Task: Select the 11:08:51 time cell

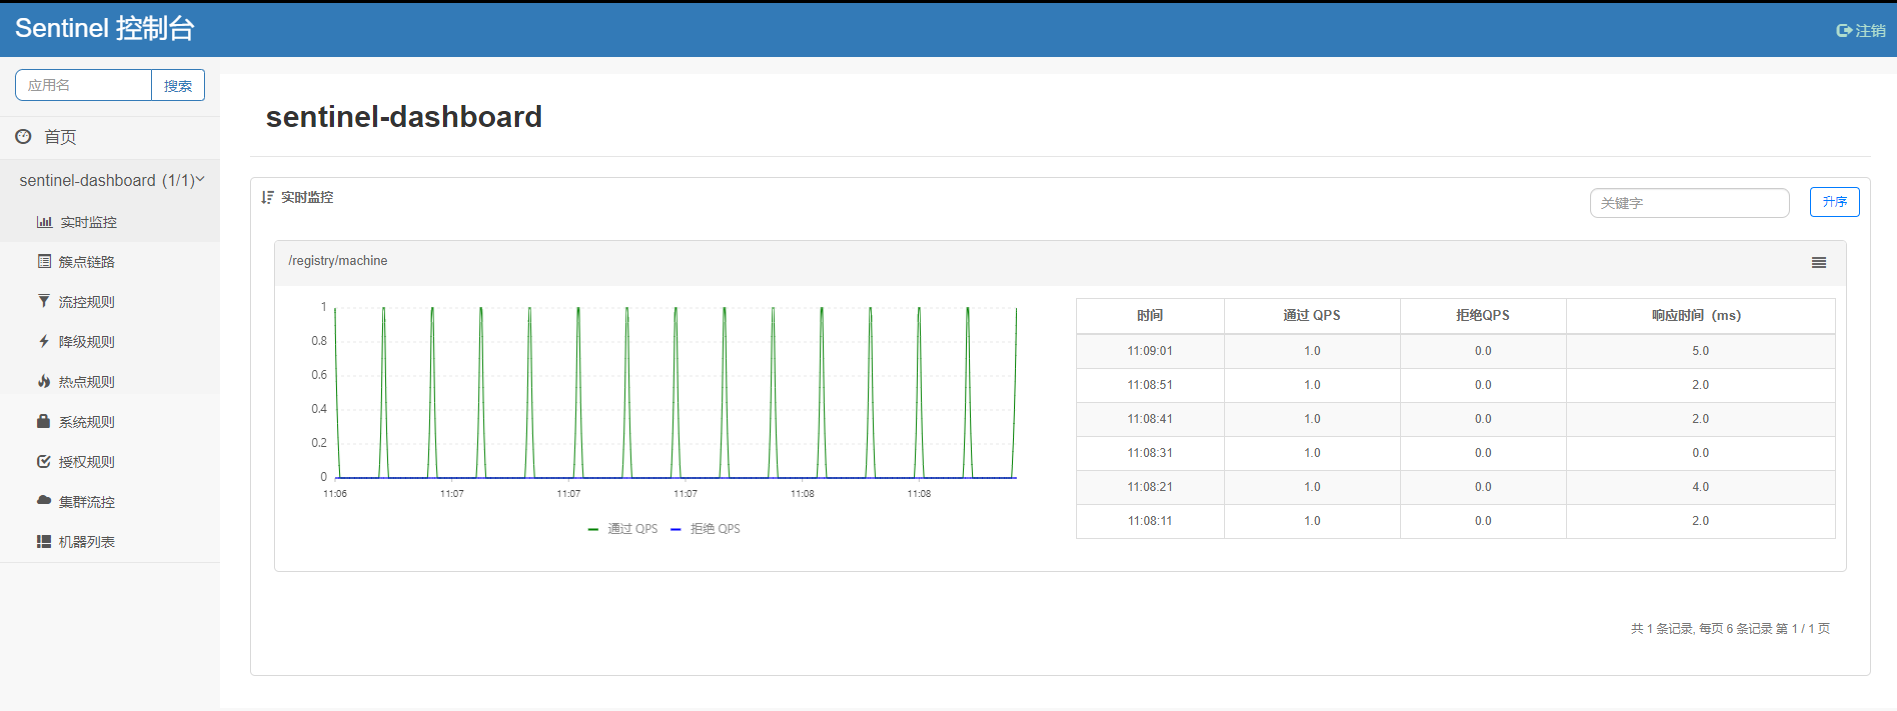Action: tap(1150, 385)
